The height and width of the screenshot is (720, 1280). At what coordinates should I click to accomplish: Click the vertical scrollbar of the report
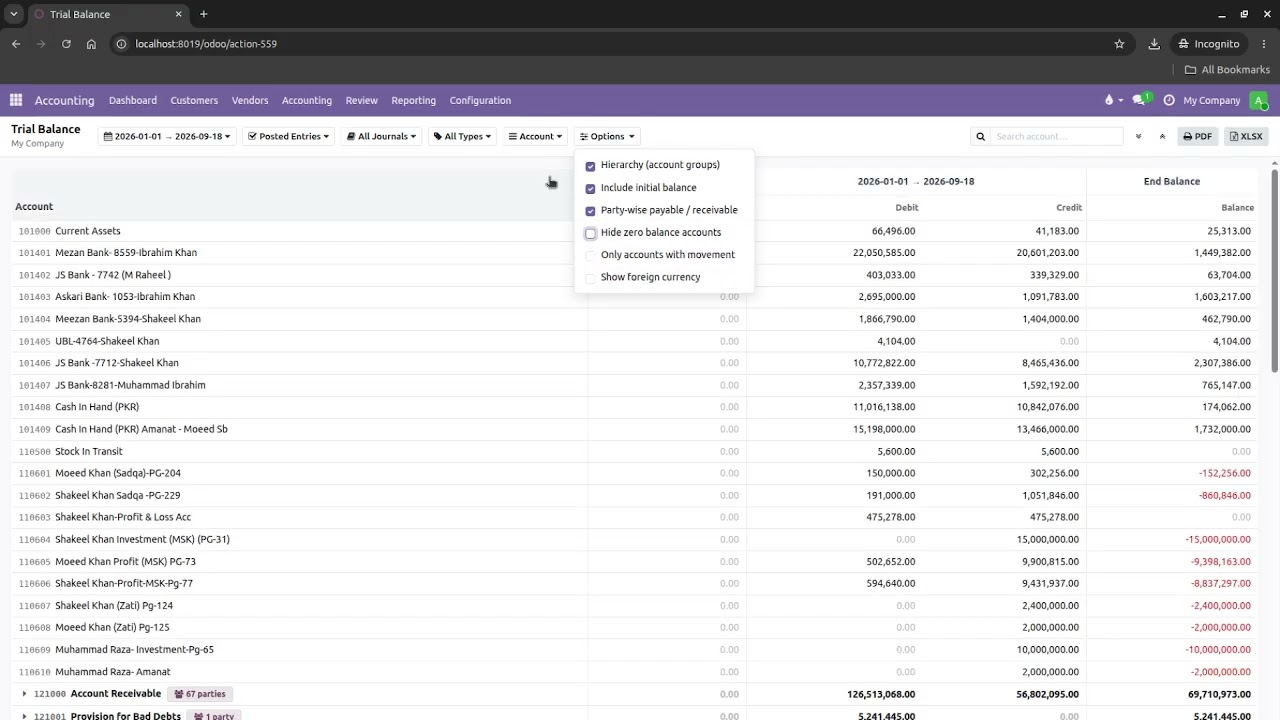click(1274, 270)
